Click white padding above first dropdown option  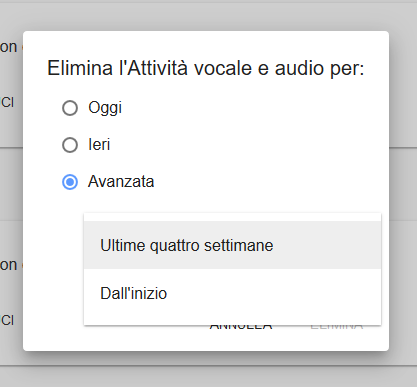coord(232,217)
